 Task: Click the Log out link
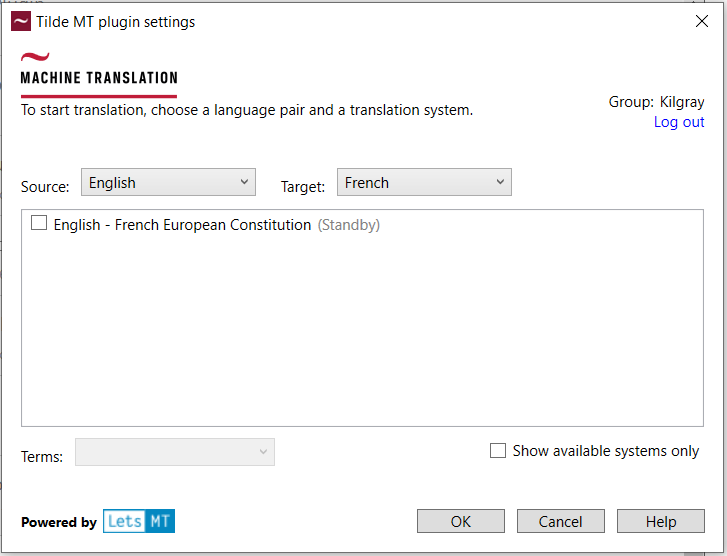(x=679, y=122)
